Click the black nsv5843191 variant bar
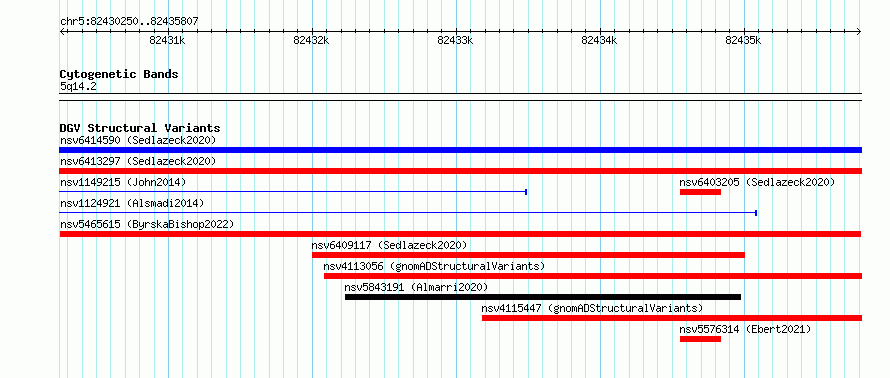 click(x=543, y=297)
